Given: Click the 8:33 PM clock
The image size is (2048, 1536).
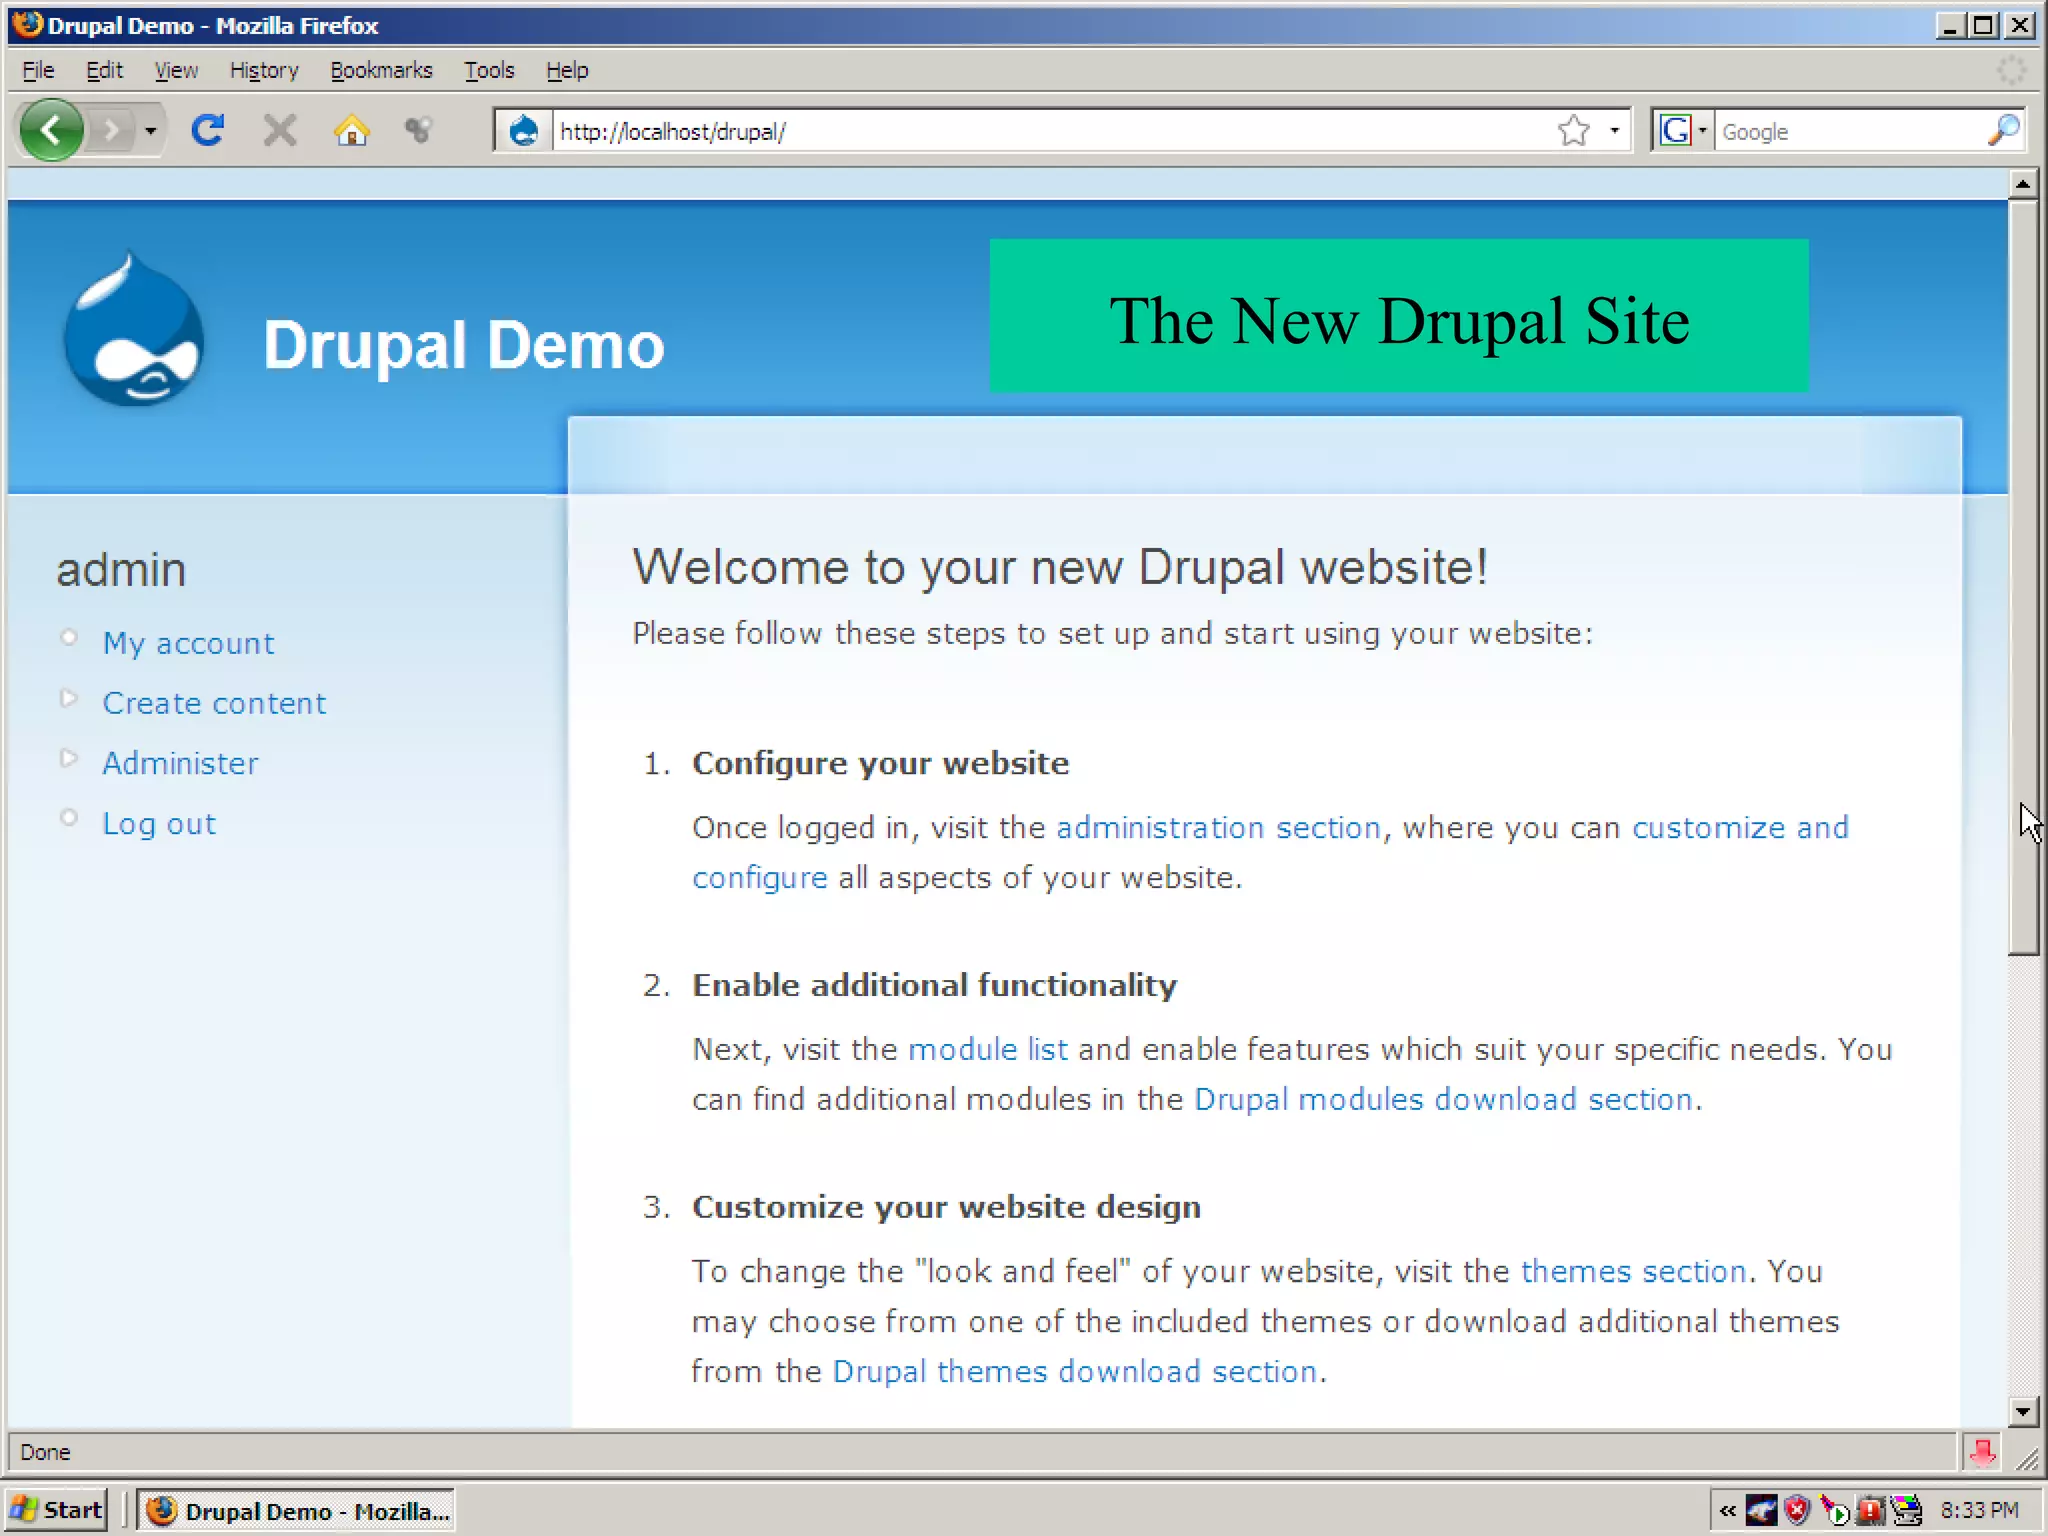Looking at the screenshot, I should coord(1979,1510).
